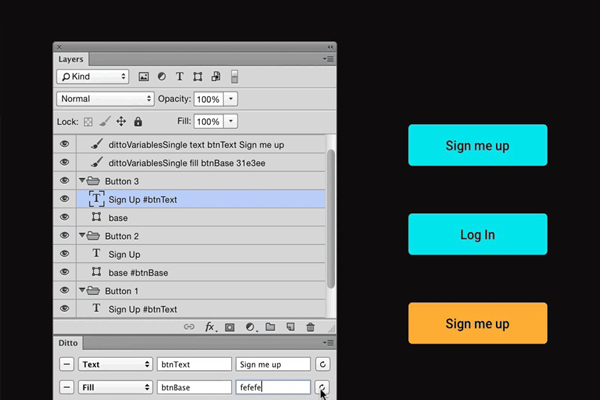Open the Opacity slider dropdown arrow
Viewport: 600px width, 400px height.
coord(231,99)
